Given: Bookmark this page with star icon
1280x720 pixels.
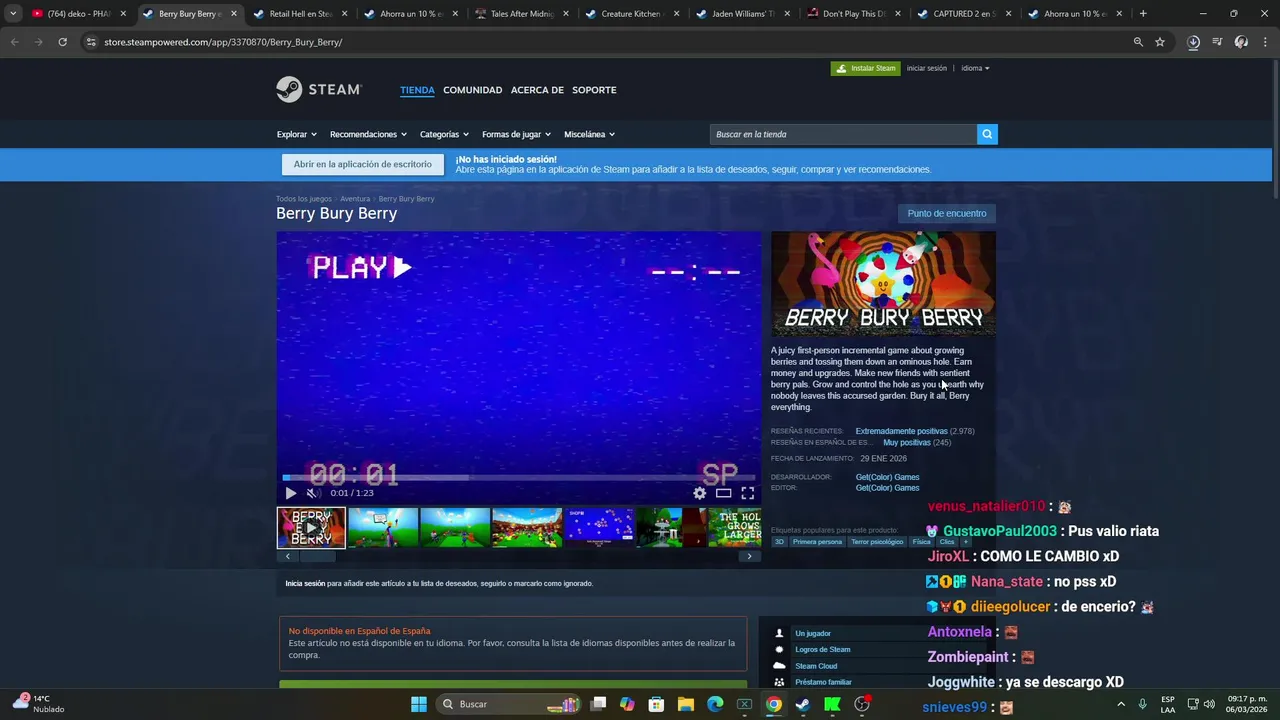Looking at the screenshot, I should 1160,42.
